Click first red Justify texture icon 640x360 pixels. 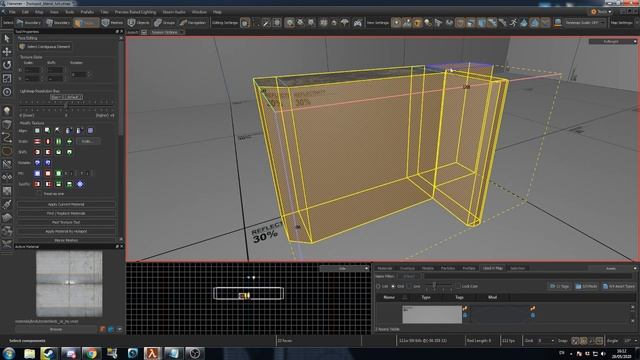tap(37, 184)
